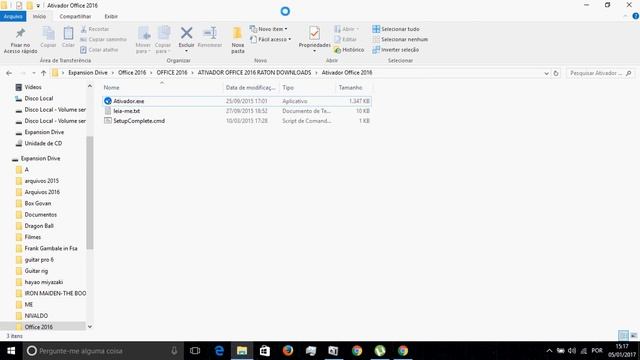The height and width of the screenshot is (360, 640).
Task: Show hidden system tray icons
Action: click(x=549, y=351)
